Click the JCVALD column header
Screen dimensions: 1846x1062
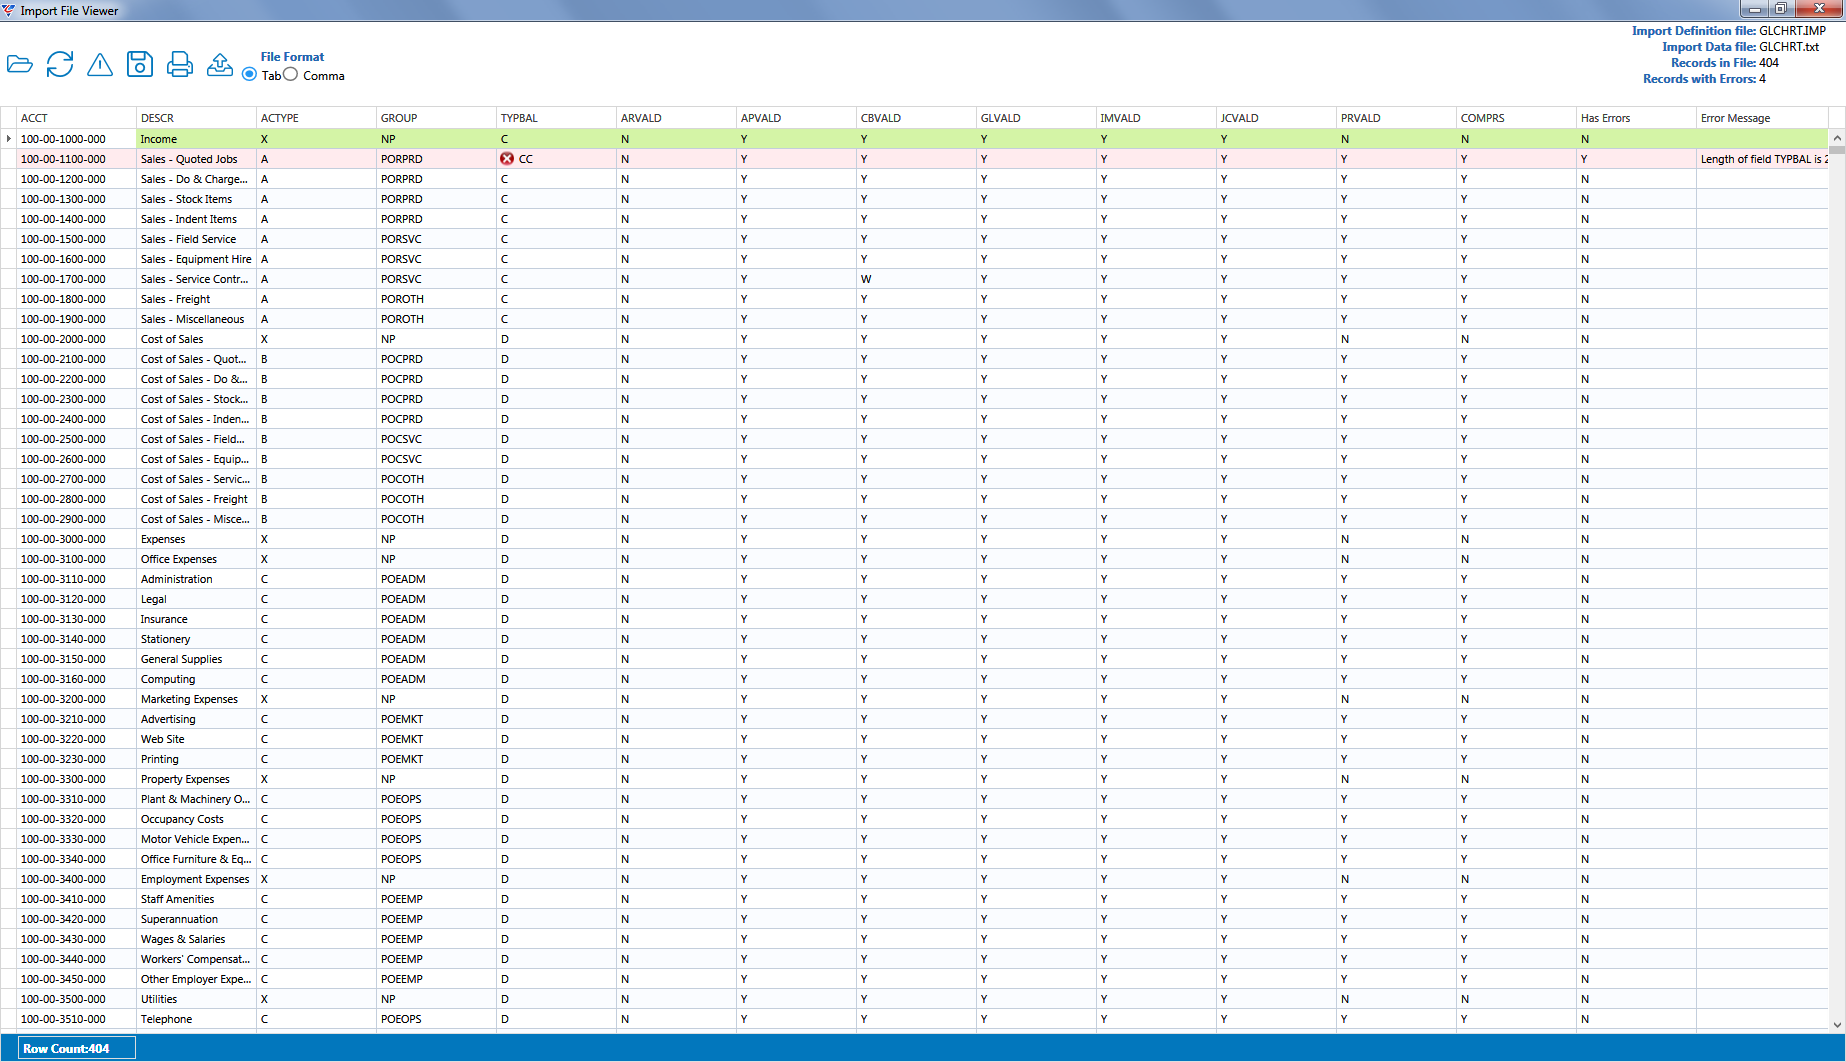(x=1276, y=118)
